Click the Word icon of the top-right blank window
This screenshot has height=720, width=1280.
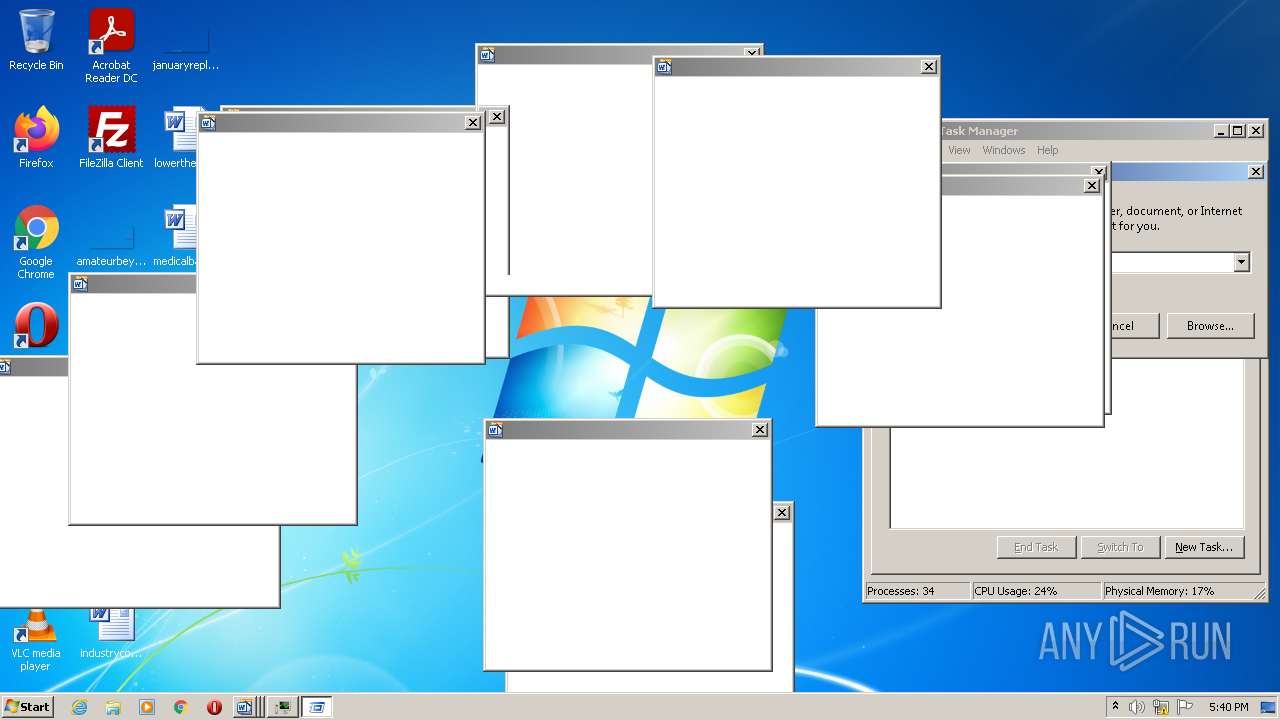pos(664,67)
